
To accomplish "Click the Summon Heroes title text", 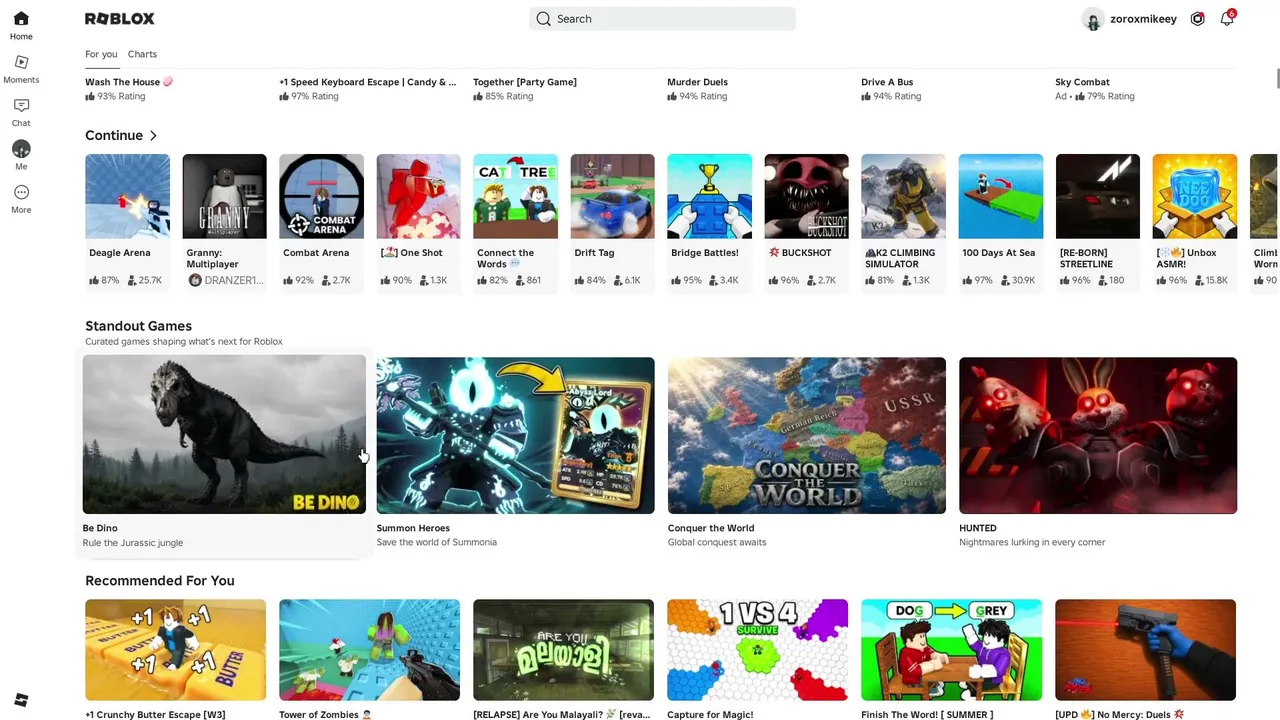I will click(413, 528).
